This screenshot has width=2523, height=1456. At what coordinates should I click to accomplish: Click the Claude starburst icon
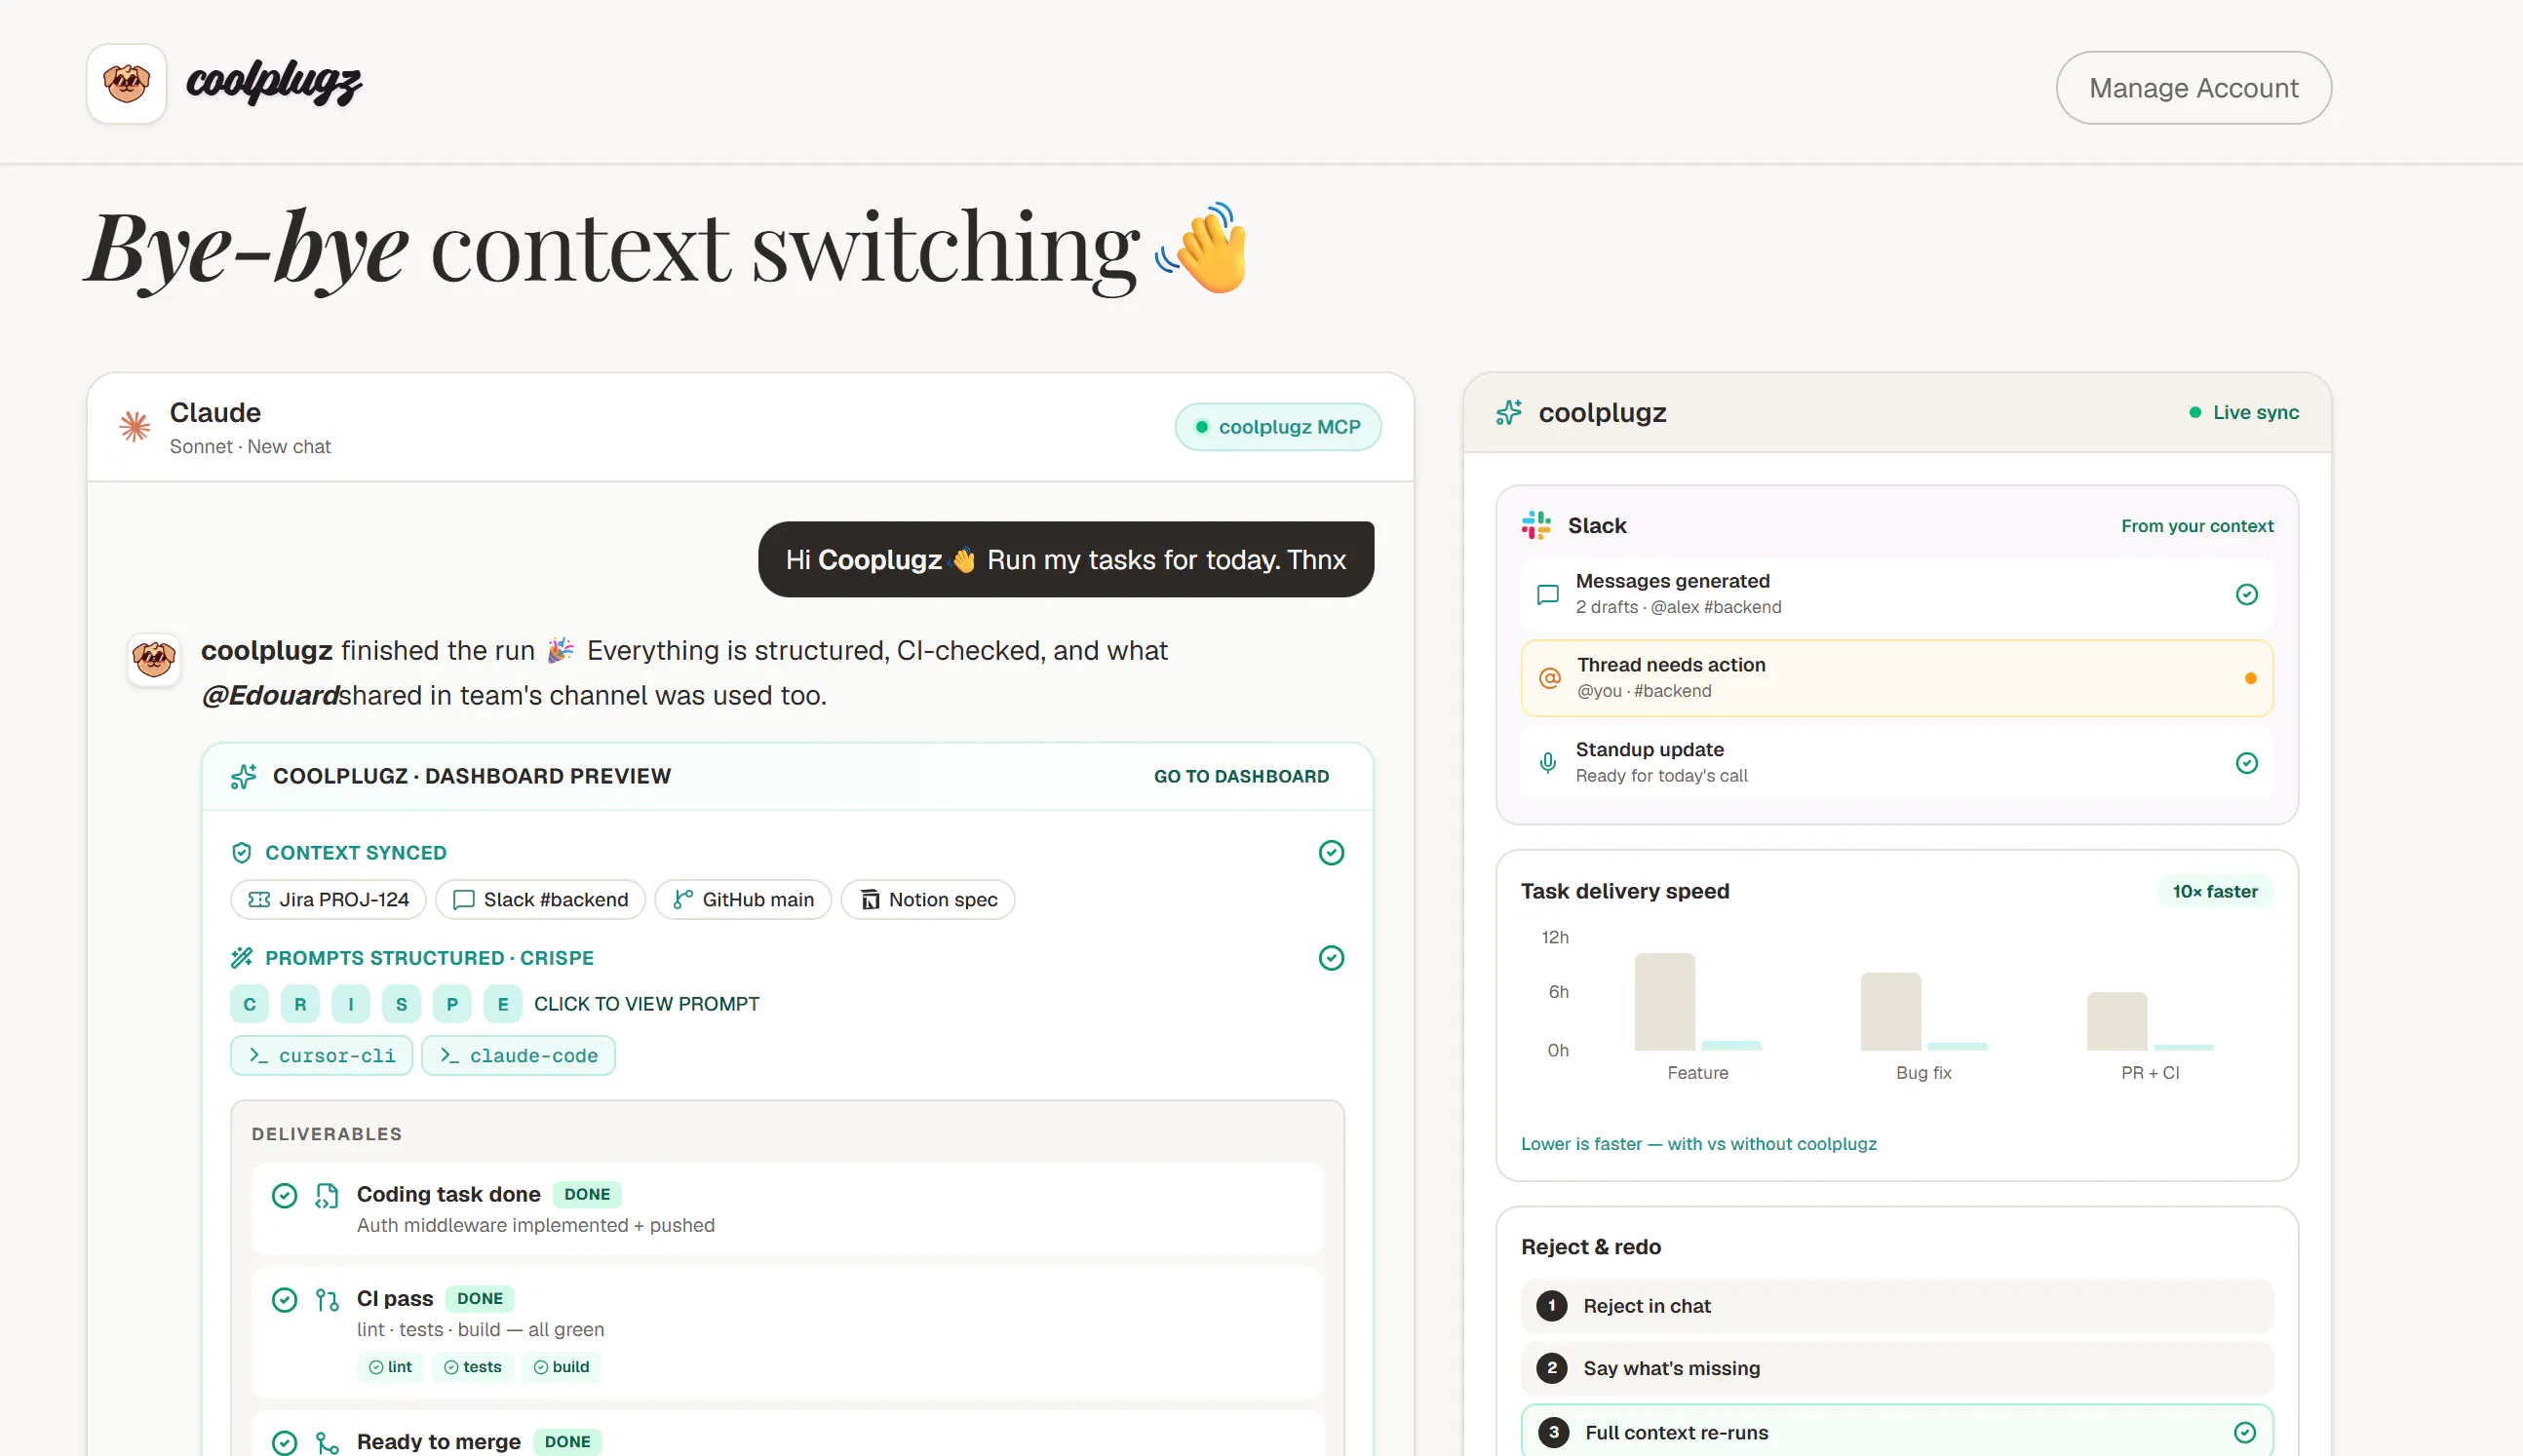(135, 426)
